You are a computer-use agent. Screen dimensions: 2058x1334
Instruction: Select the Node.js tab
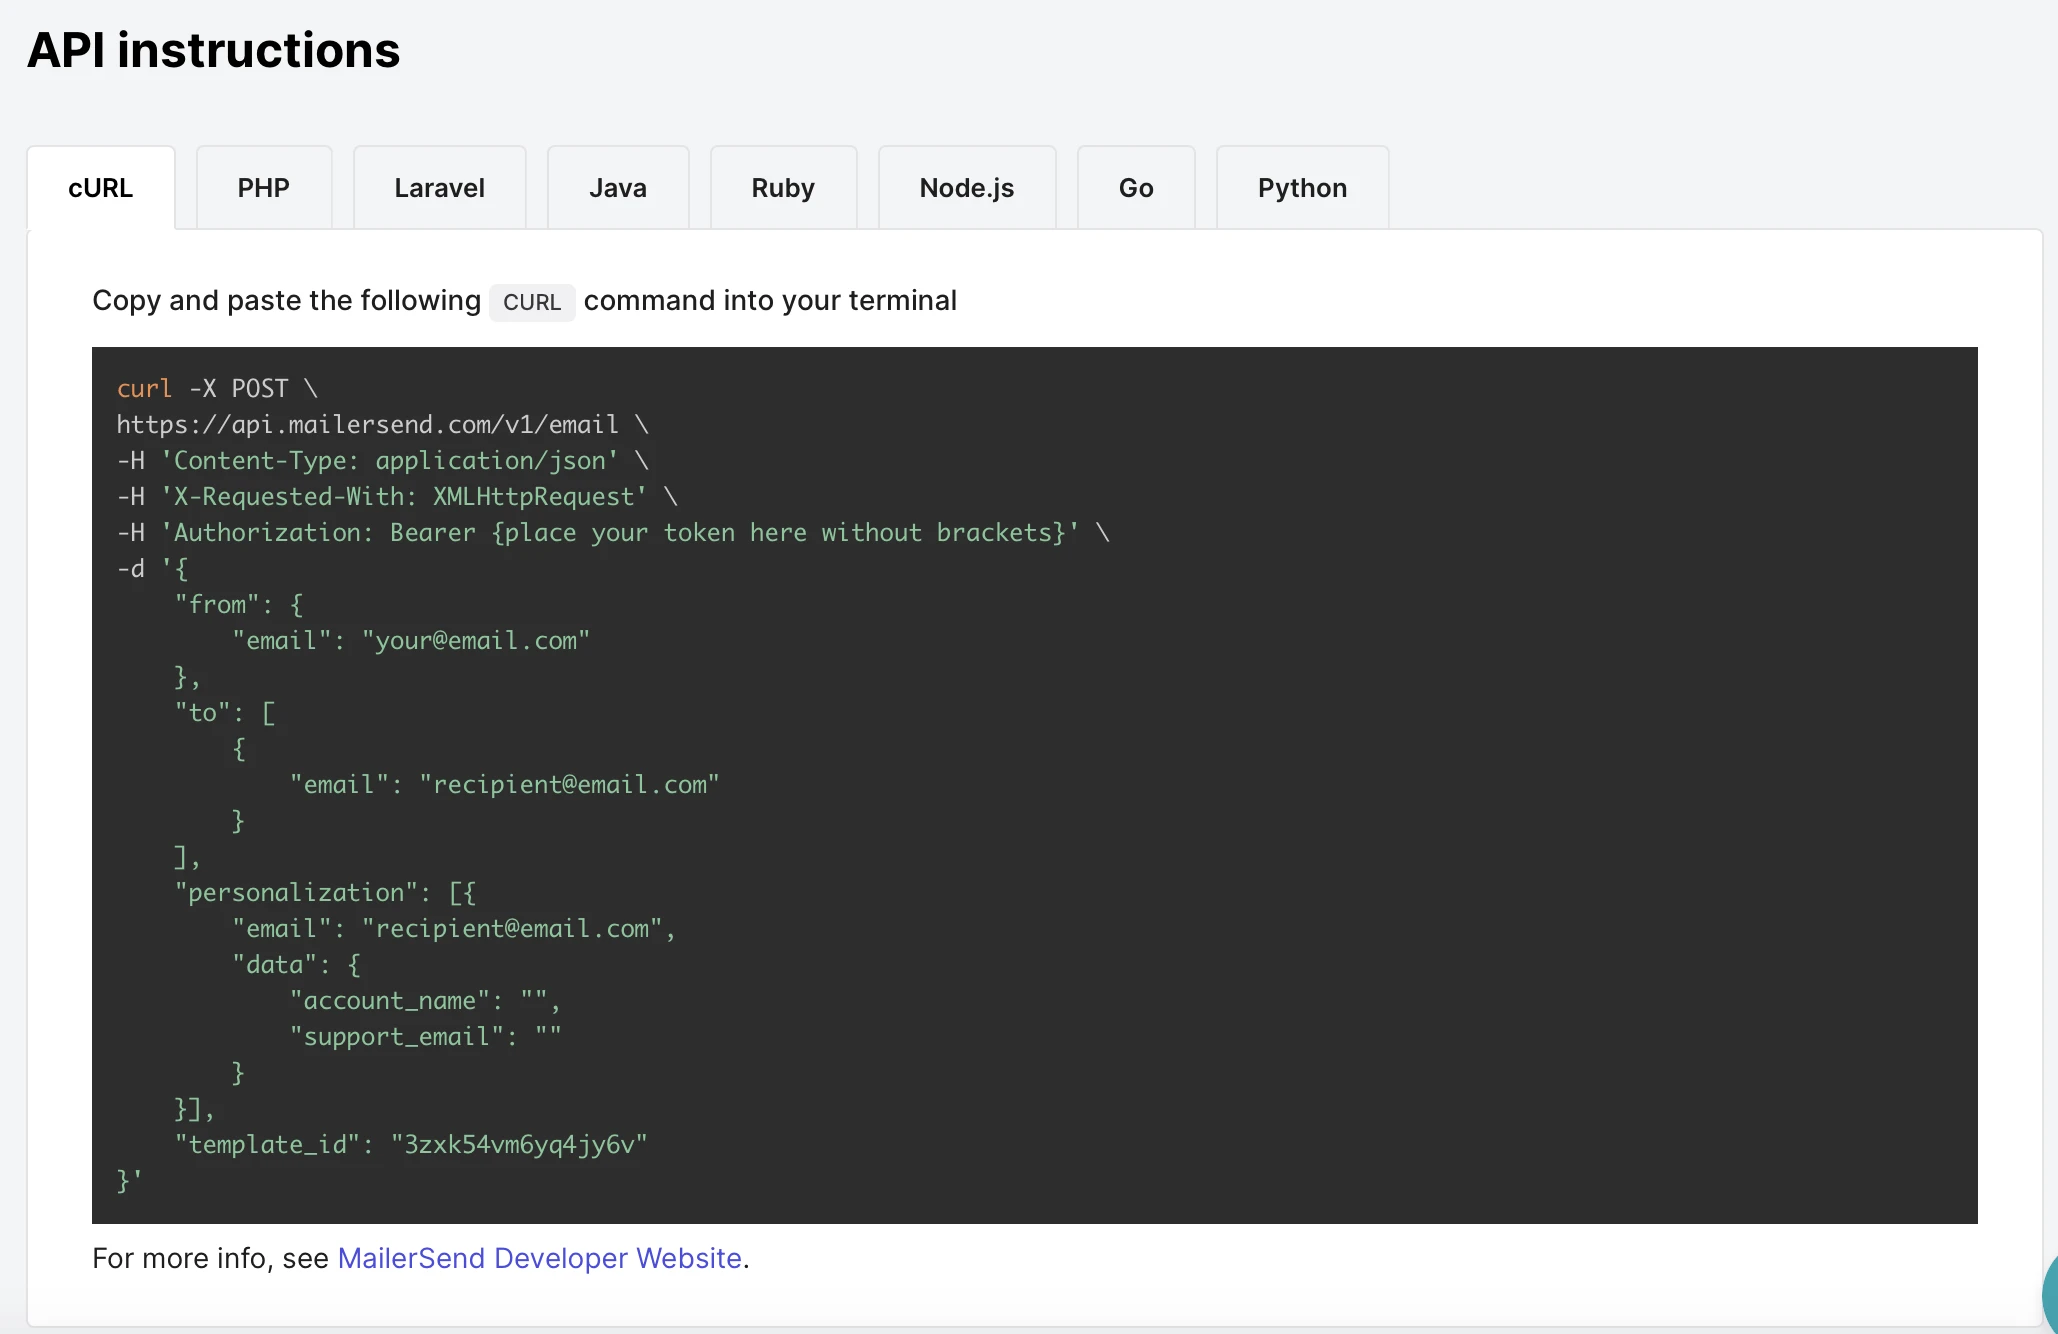966,188
